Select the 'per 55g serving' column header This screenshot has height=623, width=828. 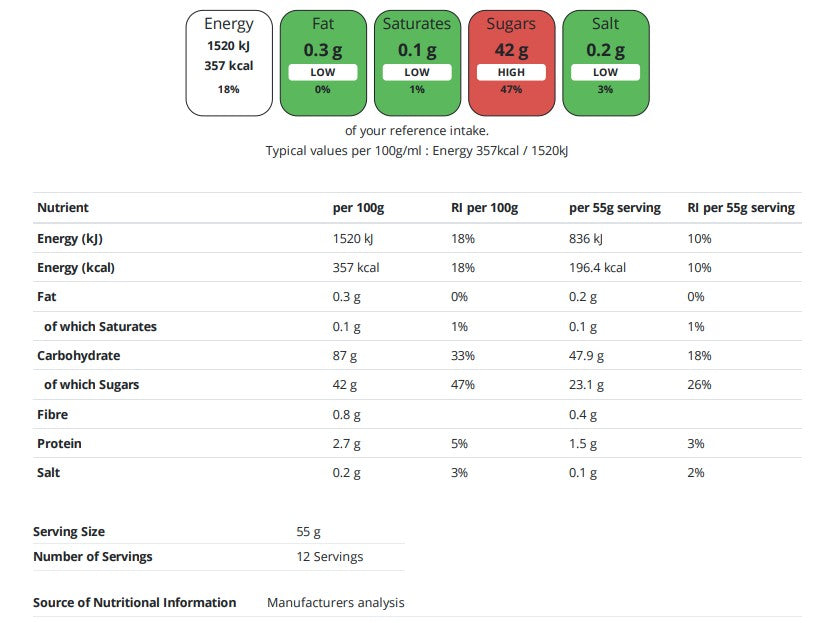click(x=615, y=208)
